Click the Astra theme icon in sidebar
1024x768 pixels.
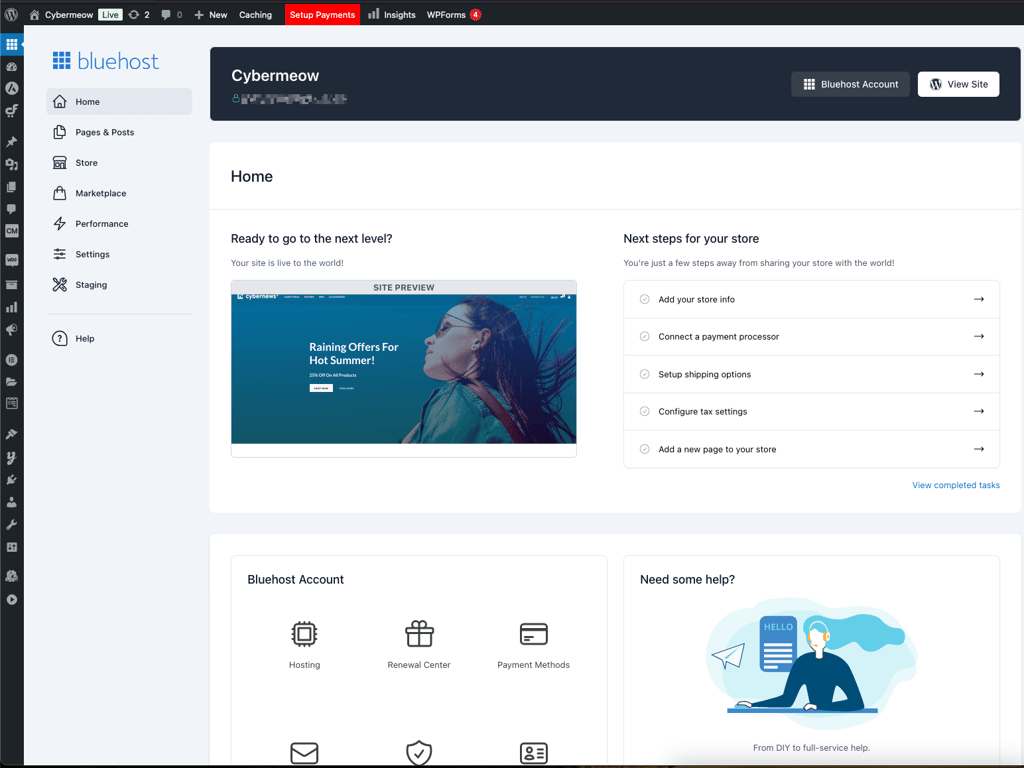pyautogui.click(x=12, y=88)
